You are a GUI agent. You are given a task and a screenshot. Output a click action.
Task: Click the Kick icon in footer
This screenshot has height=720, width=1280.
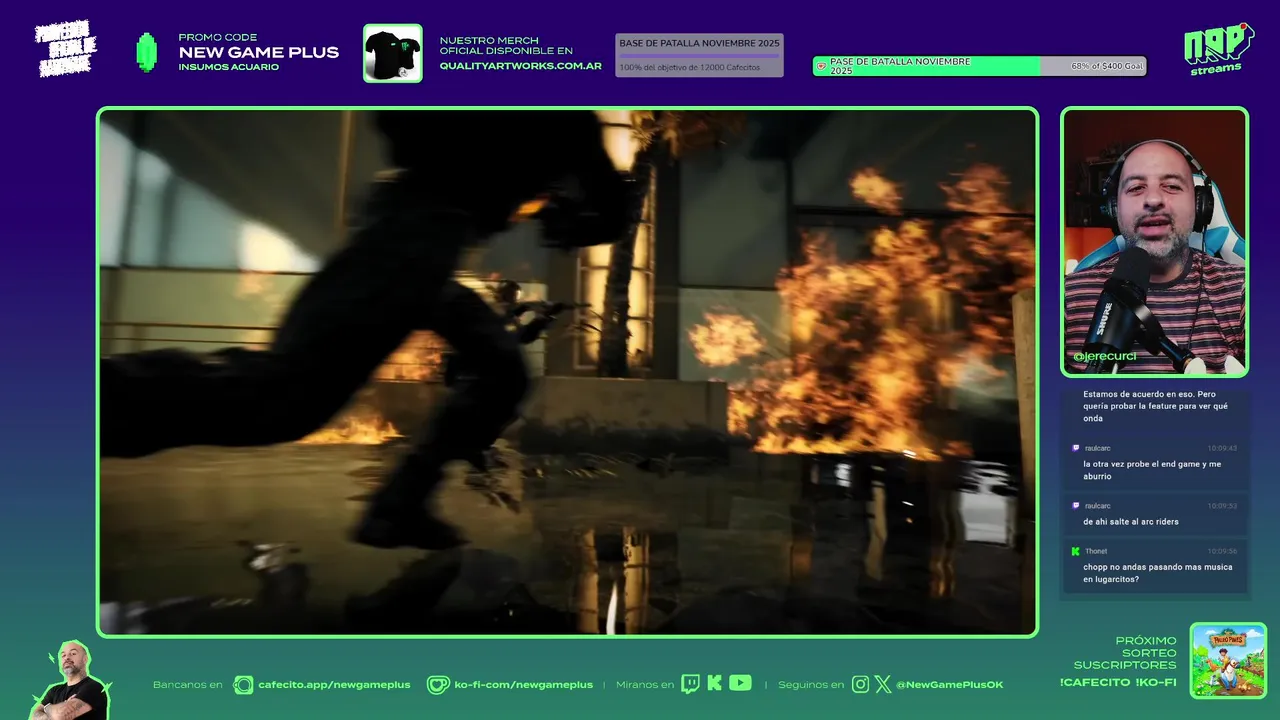(x=715, y=683)
